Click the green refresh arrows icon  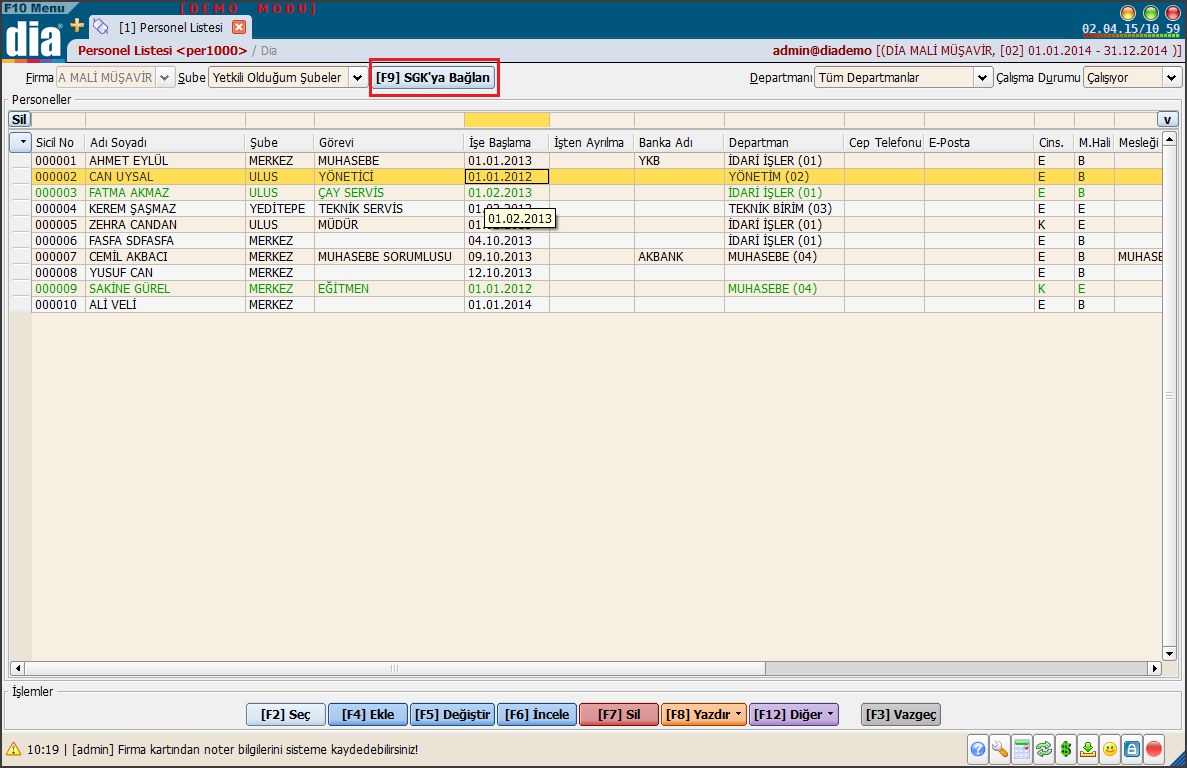pyautogui.click(x=1044, y=749)
